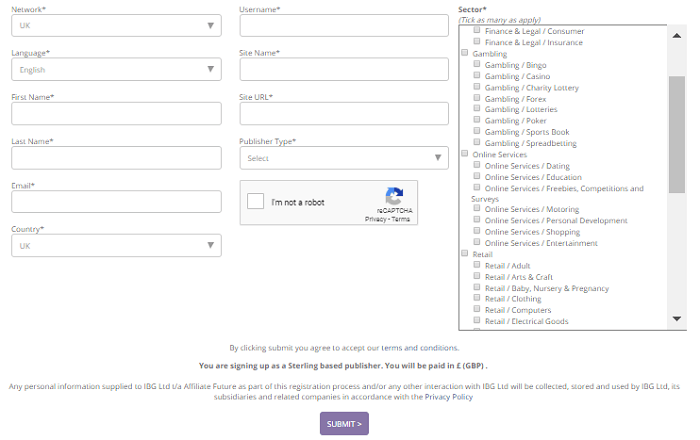Click the Submit button
This screenshot has width=700, height=440.
coord(344,423)
